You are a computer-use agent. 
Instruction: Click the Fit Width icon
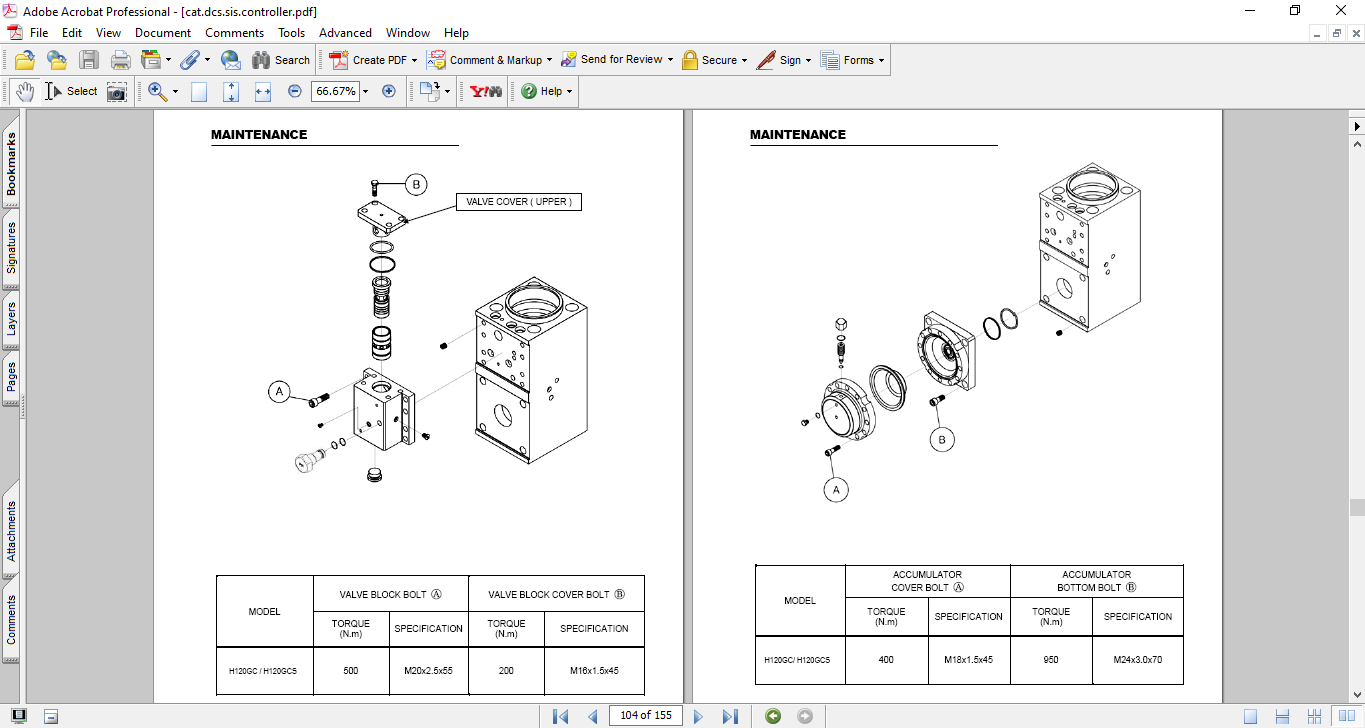coord(263,91)
